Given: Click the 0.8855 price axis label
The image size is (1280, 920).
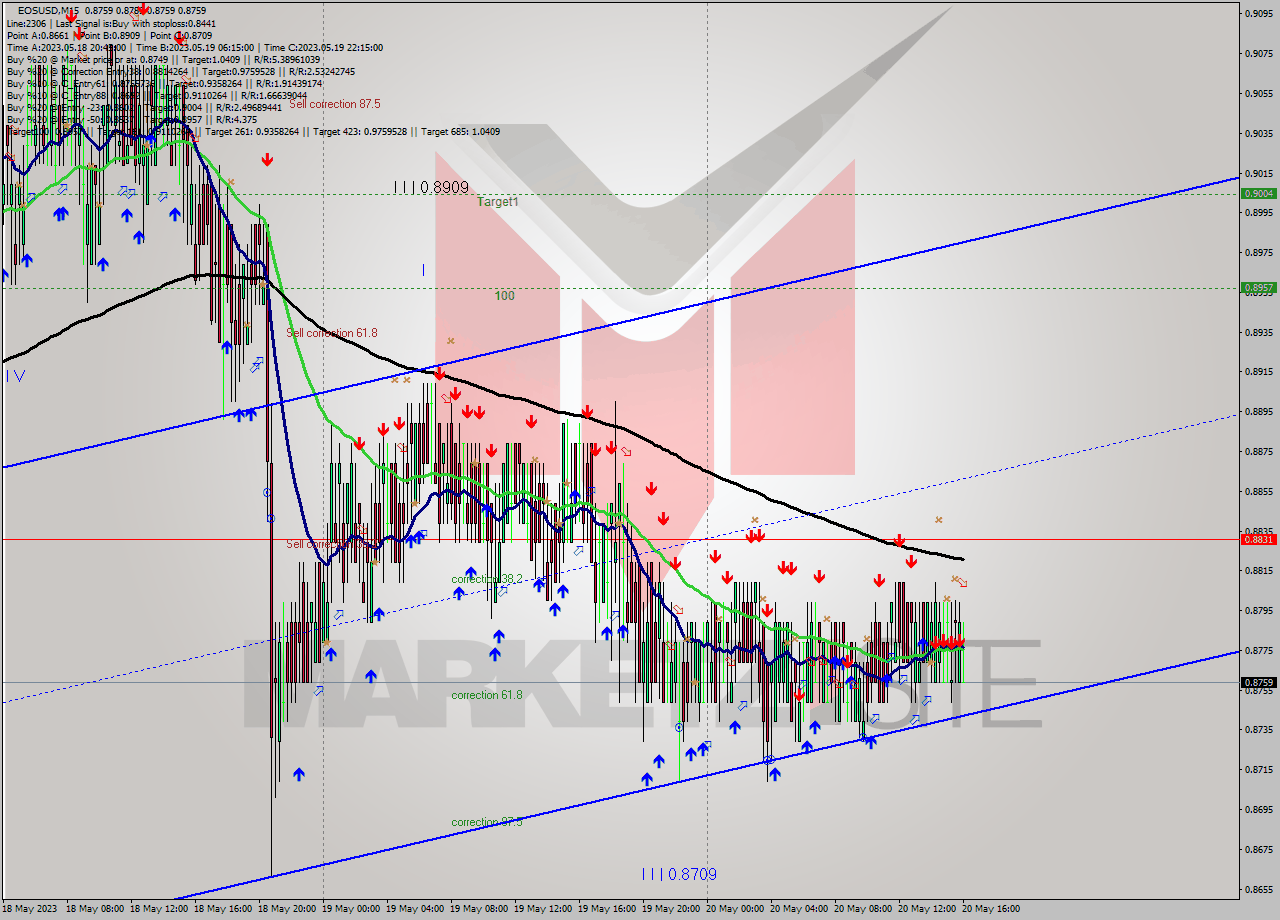Looking at the screenshot, I should (x=1258, y=491).
